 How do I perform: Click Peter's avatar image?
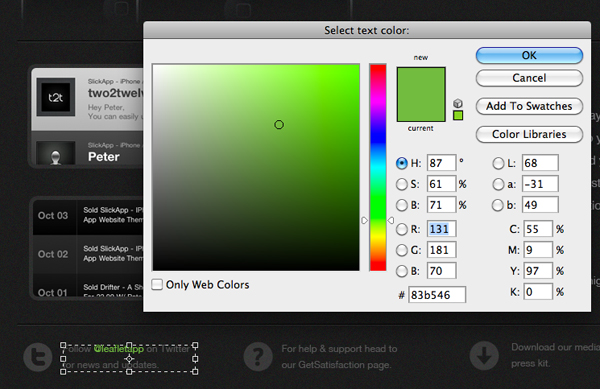56,153
